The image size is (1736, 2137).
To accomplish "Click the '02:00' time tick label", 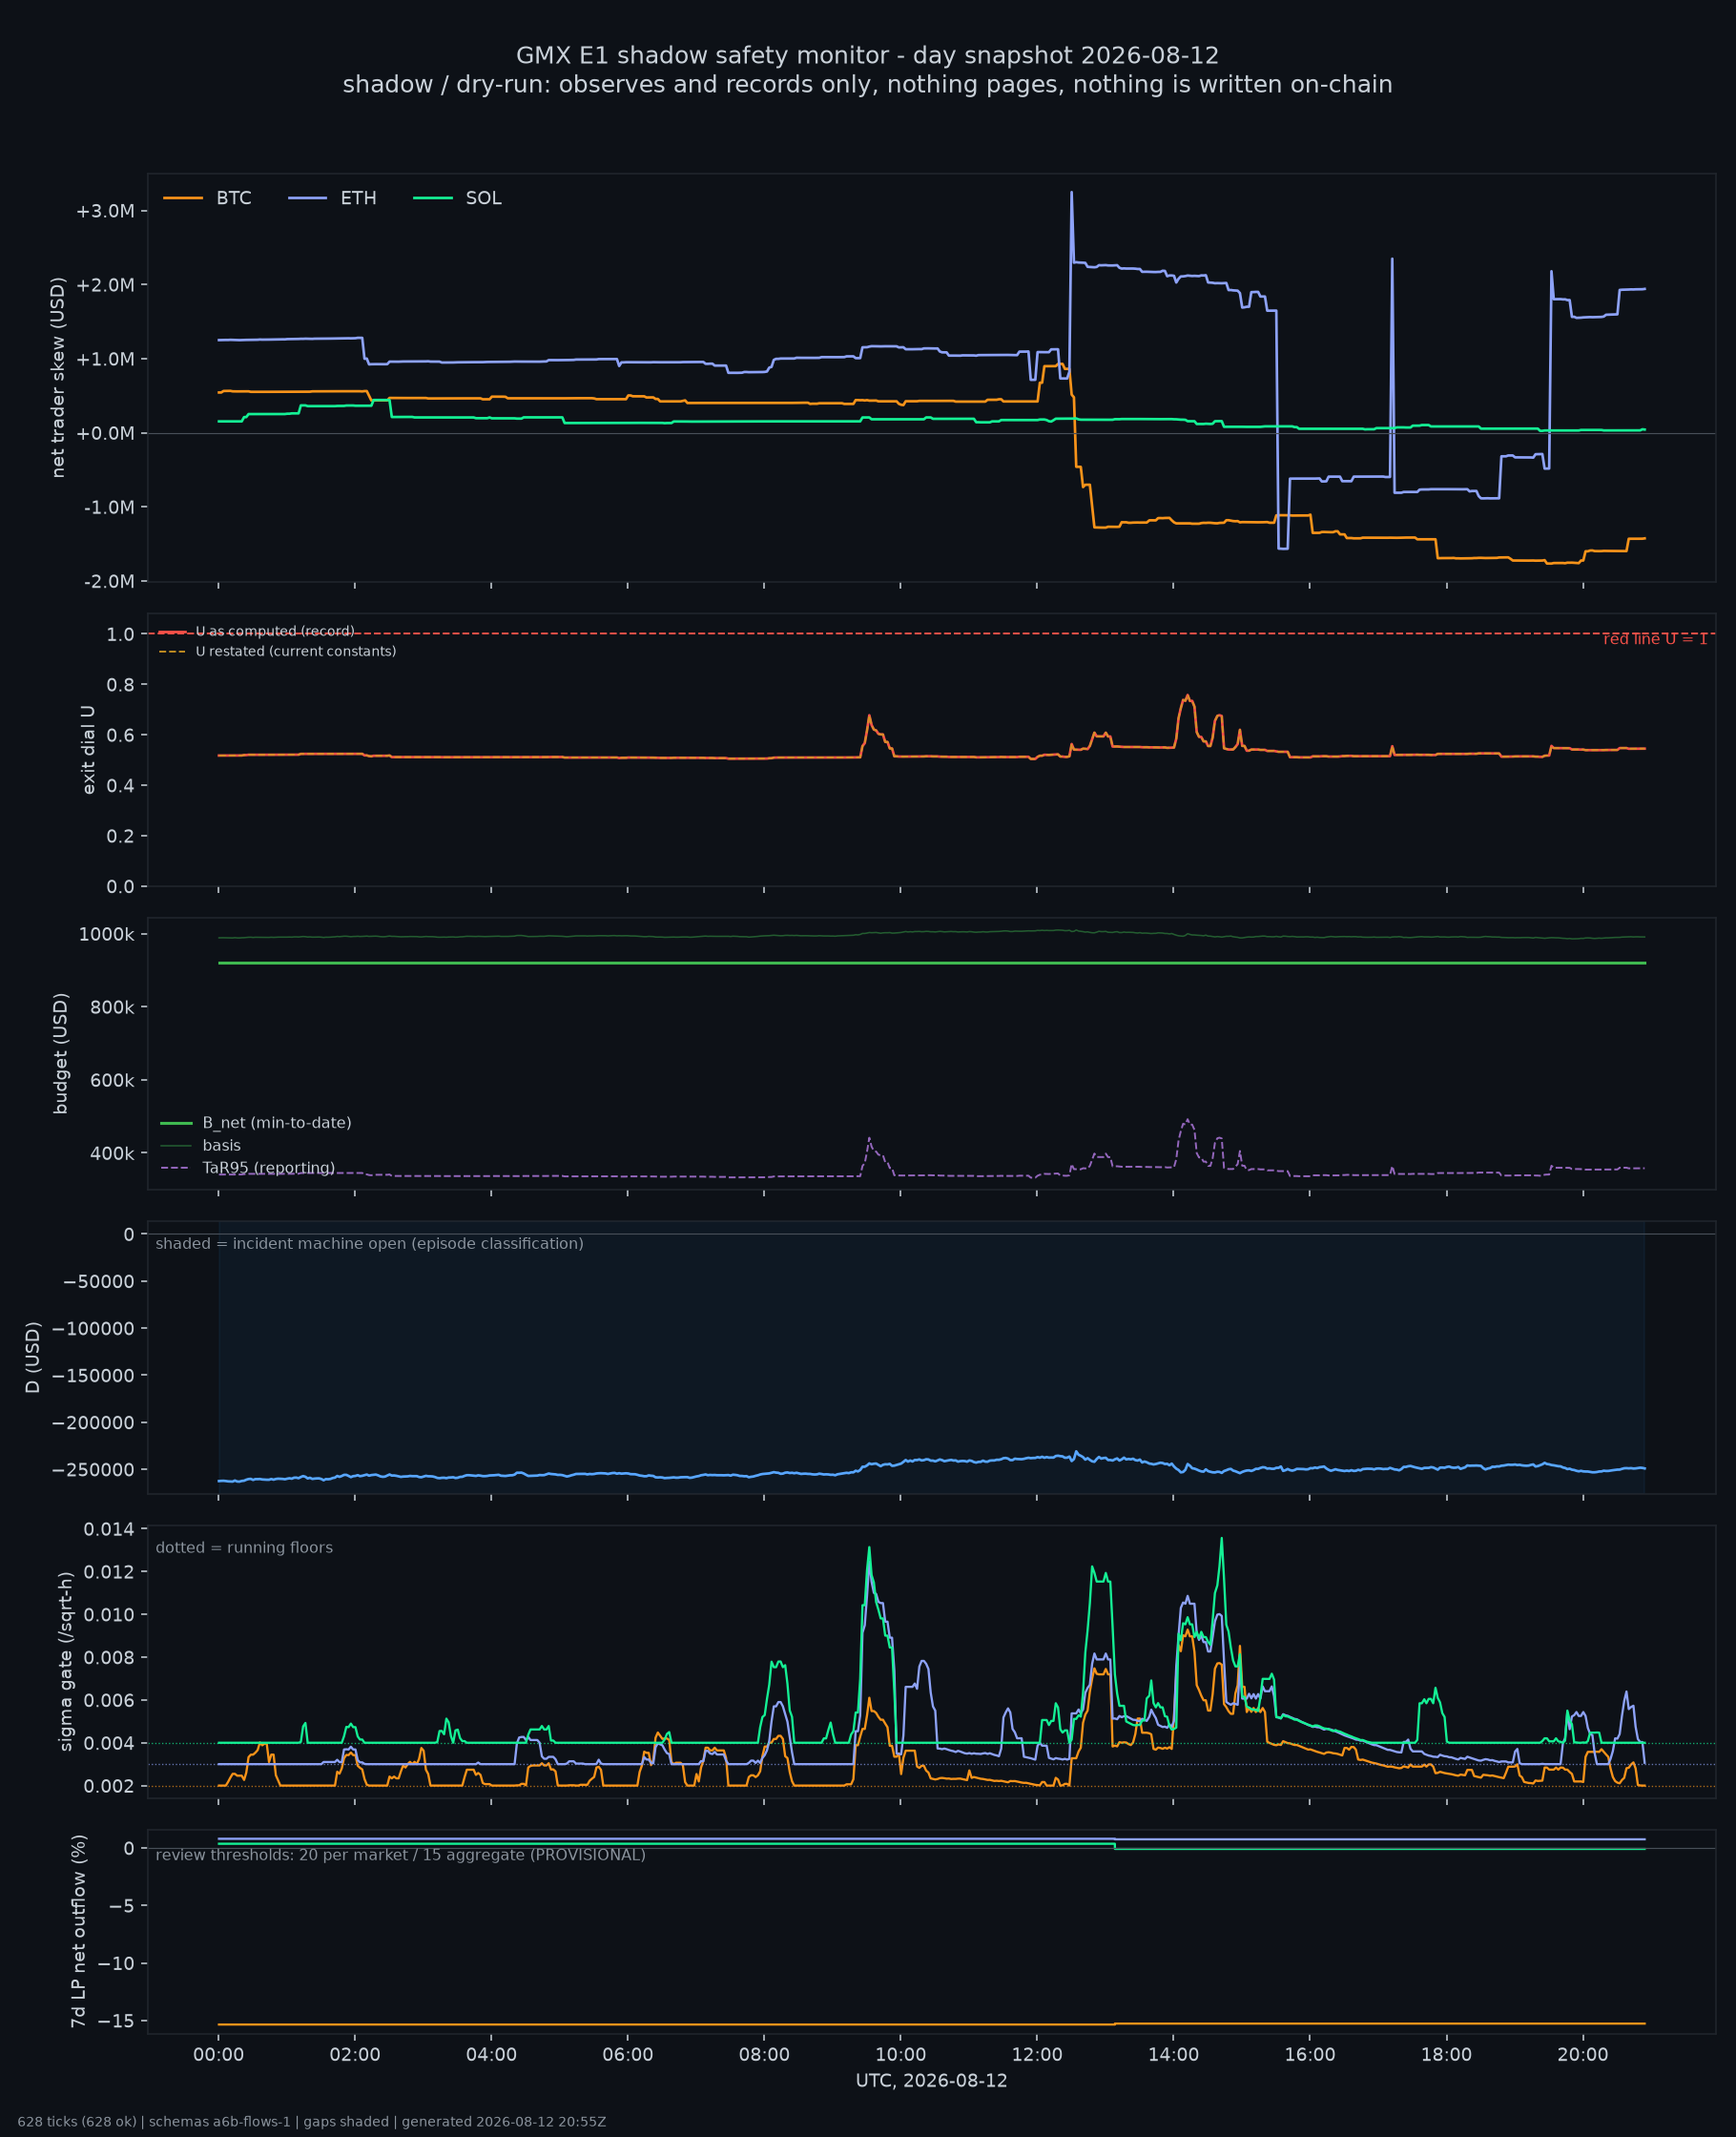I will (355, 2055).
